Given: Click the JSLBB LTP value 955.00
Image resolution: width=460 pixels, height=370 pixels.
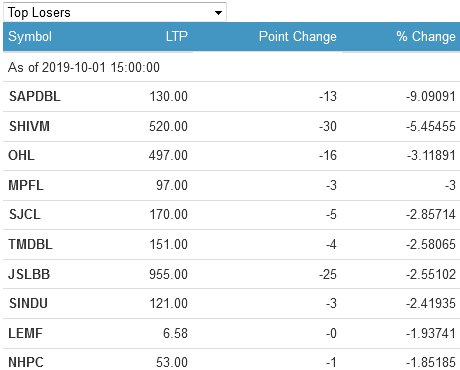Looking at the screenshot, I should tap(168, 274).
